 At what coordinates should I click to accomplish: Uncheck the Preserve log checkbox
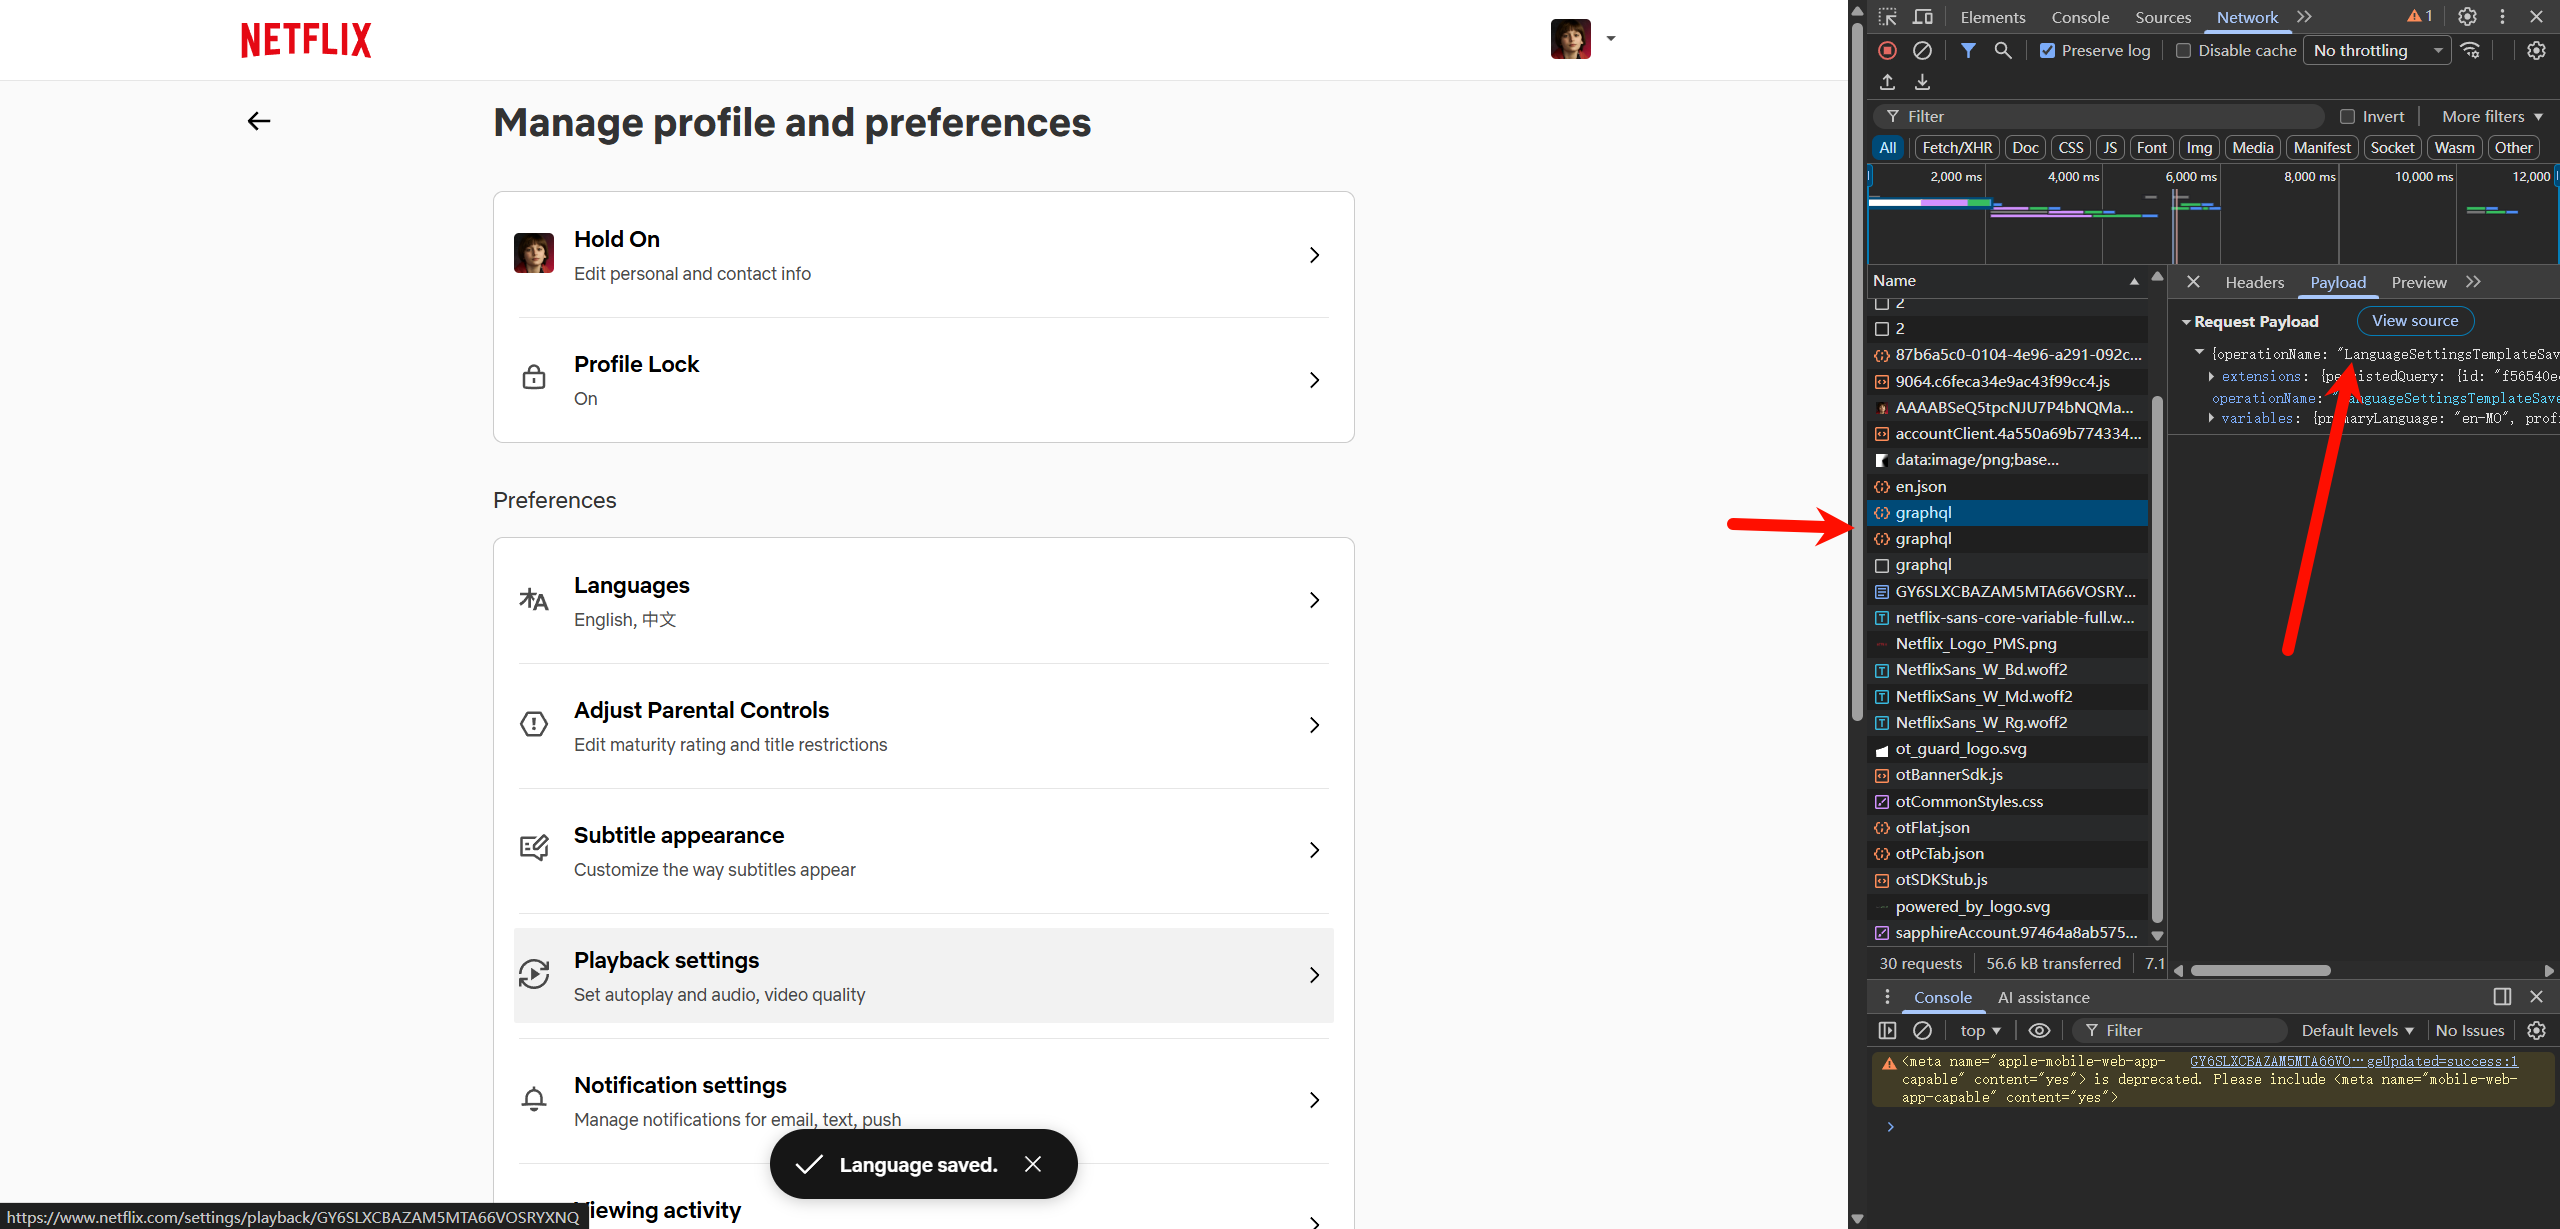(x=2047, y=51)
